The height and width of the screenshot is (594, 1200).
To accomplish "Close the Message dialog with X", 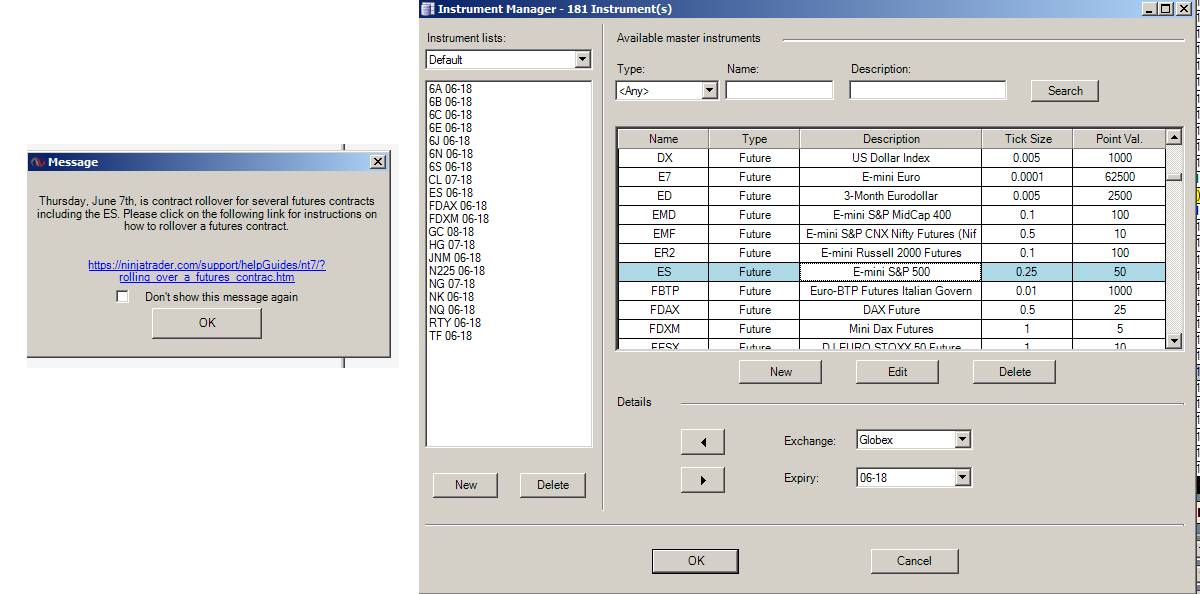I will coord(377,162).
